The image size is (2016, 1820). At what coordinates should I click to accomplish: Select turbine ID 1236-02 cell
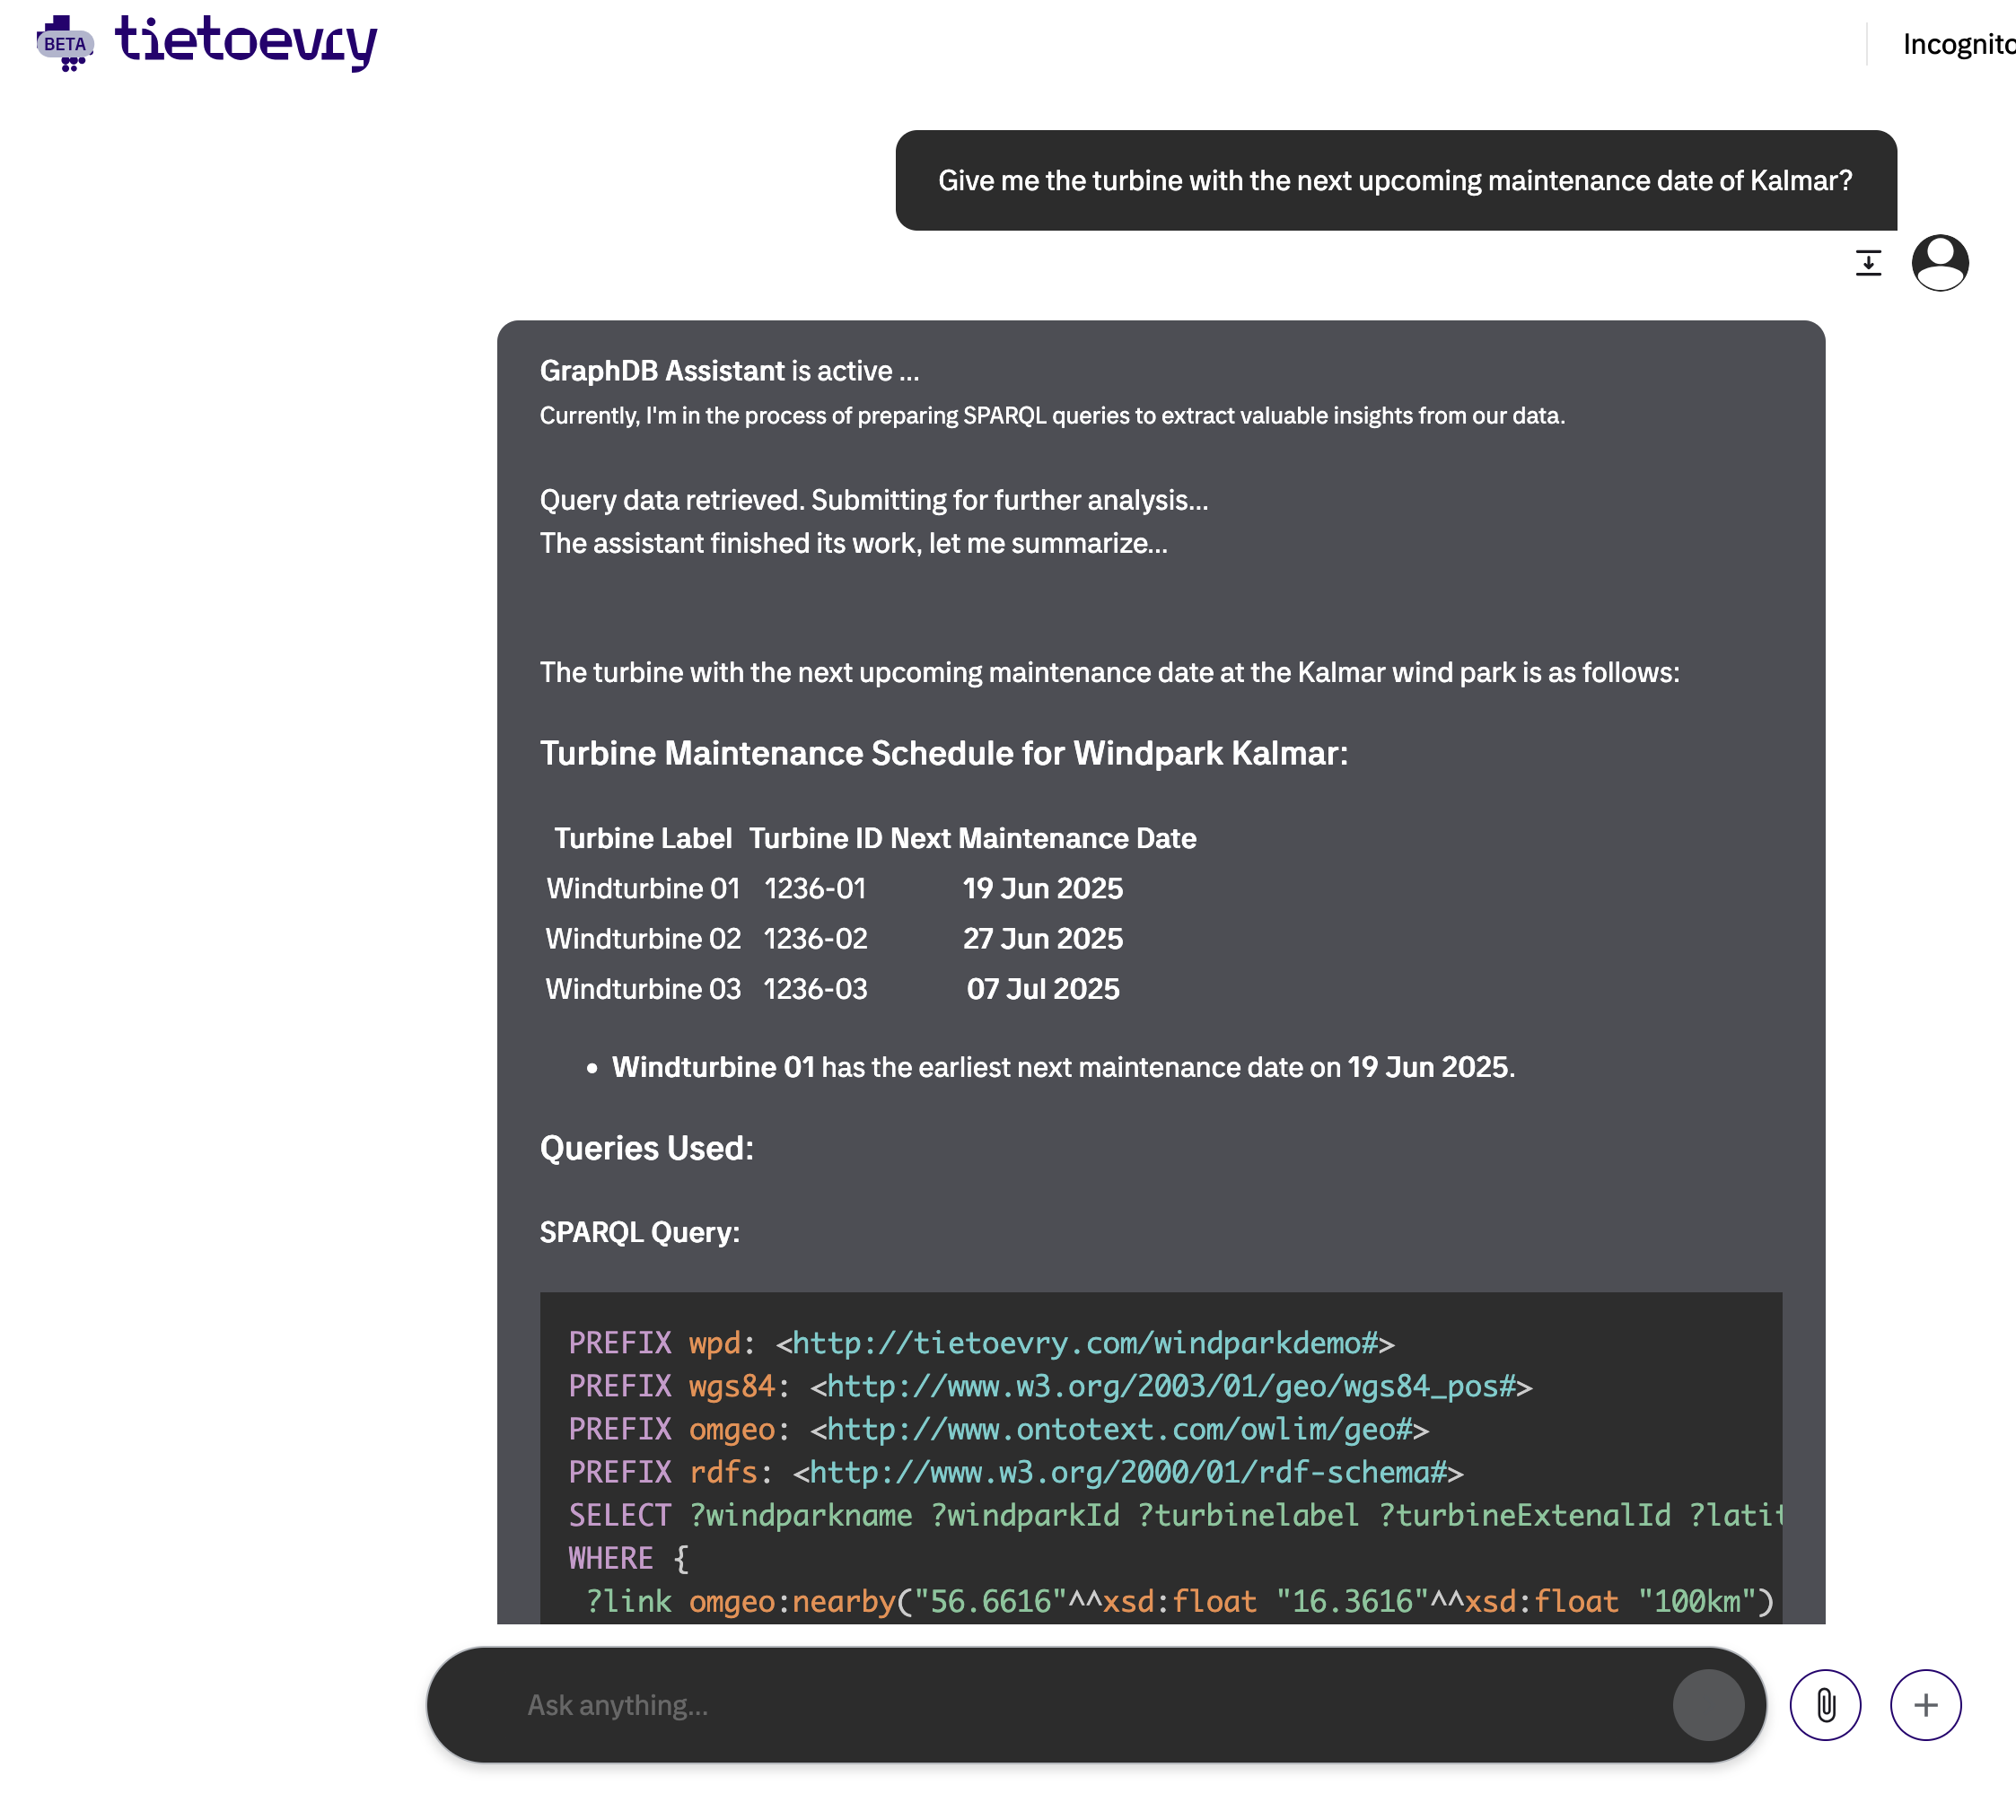pyautogui.click(x=815, y=939)
